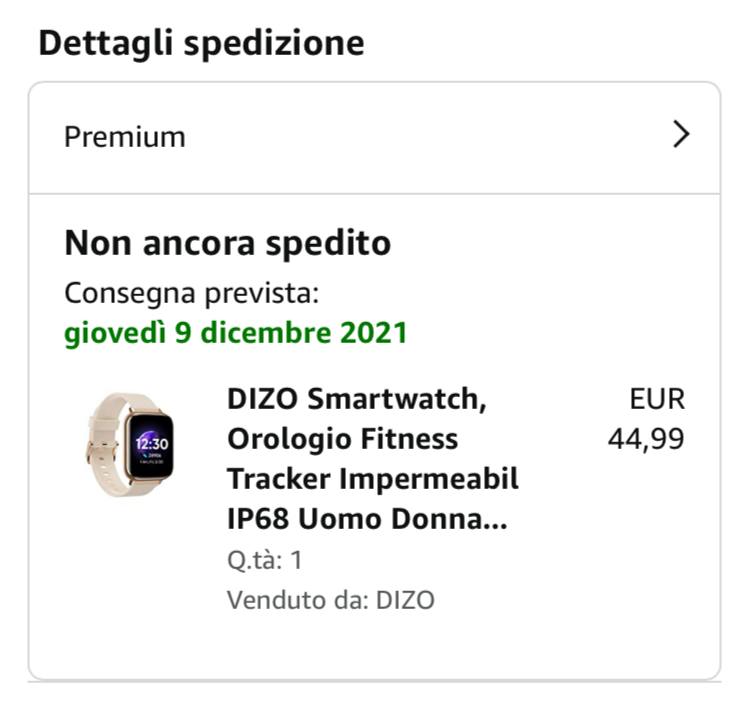749x705 pixels.
Task: Click the 'Orologio Fitness' title line
Action: click(342, 439)
